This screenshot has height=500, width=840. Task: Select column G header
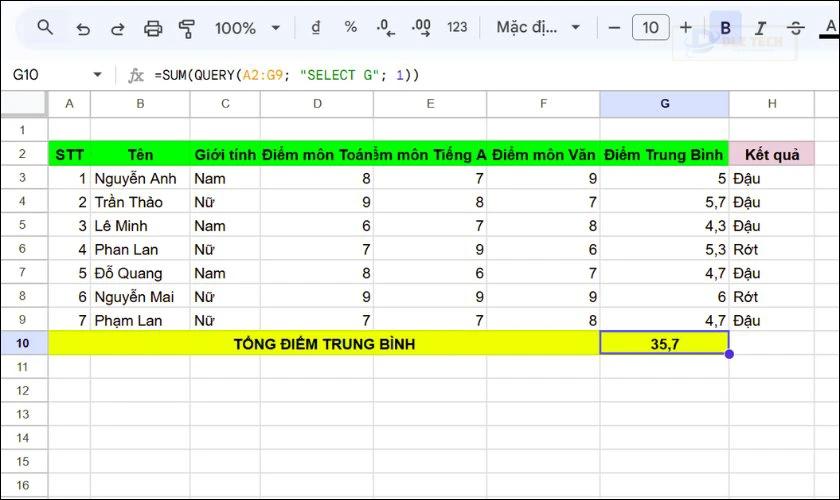664,103
